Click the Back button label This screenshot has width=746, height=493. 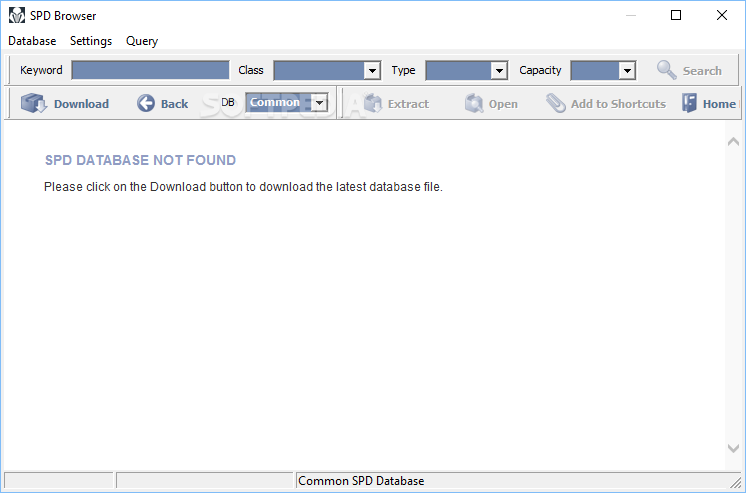click(175, 104)
